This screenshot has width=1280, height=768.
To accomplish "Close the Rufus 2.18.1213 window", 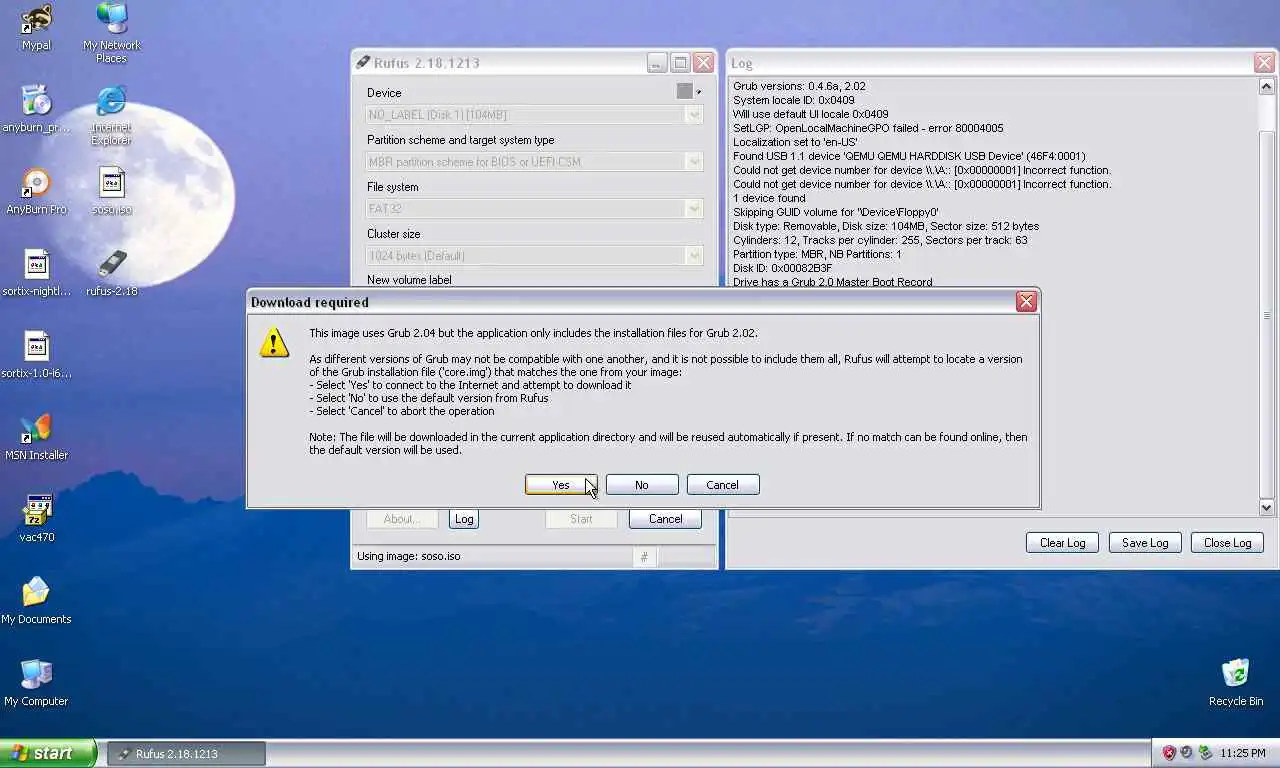I will pos(704,63).
